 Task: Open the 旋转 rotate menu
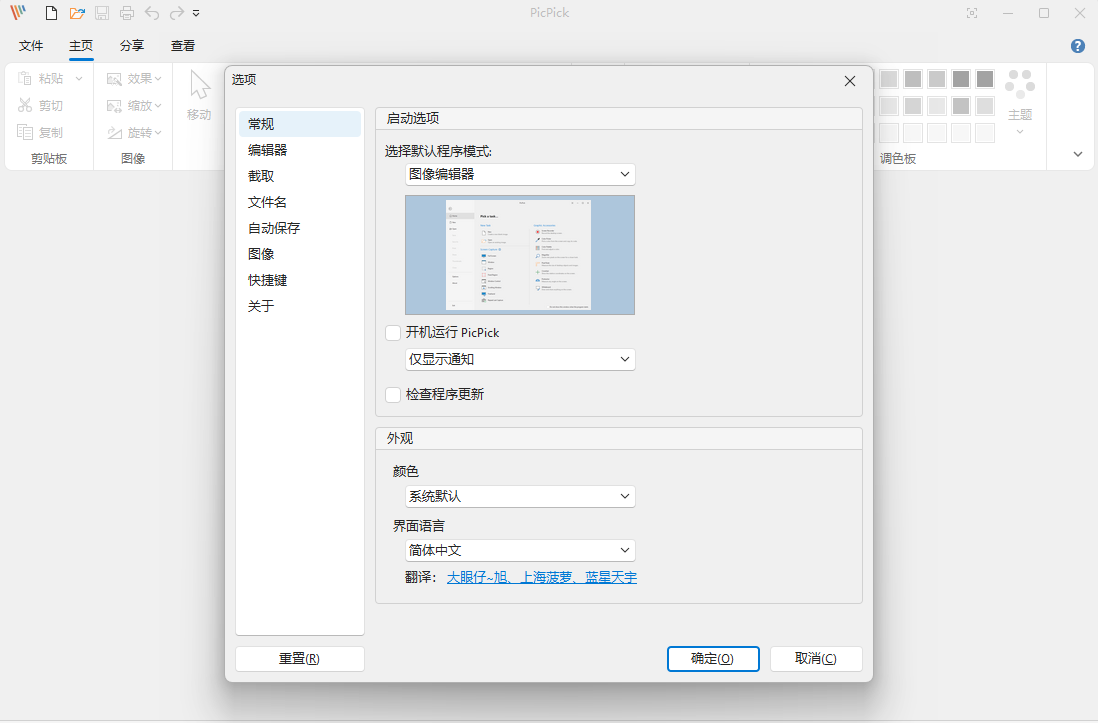point(134,132)
